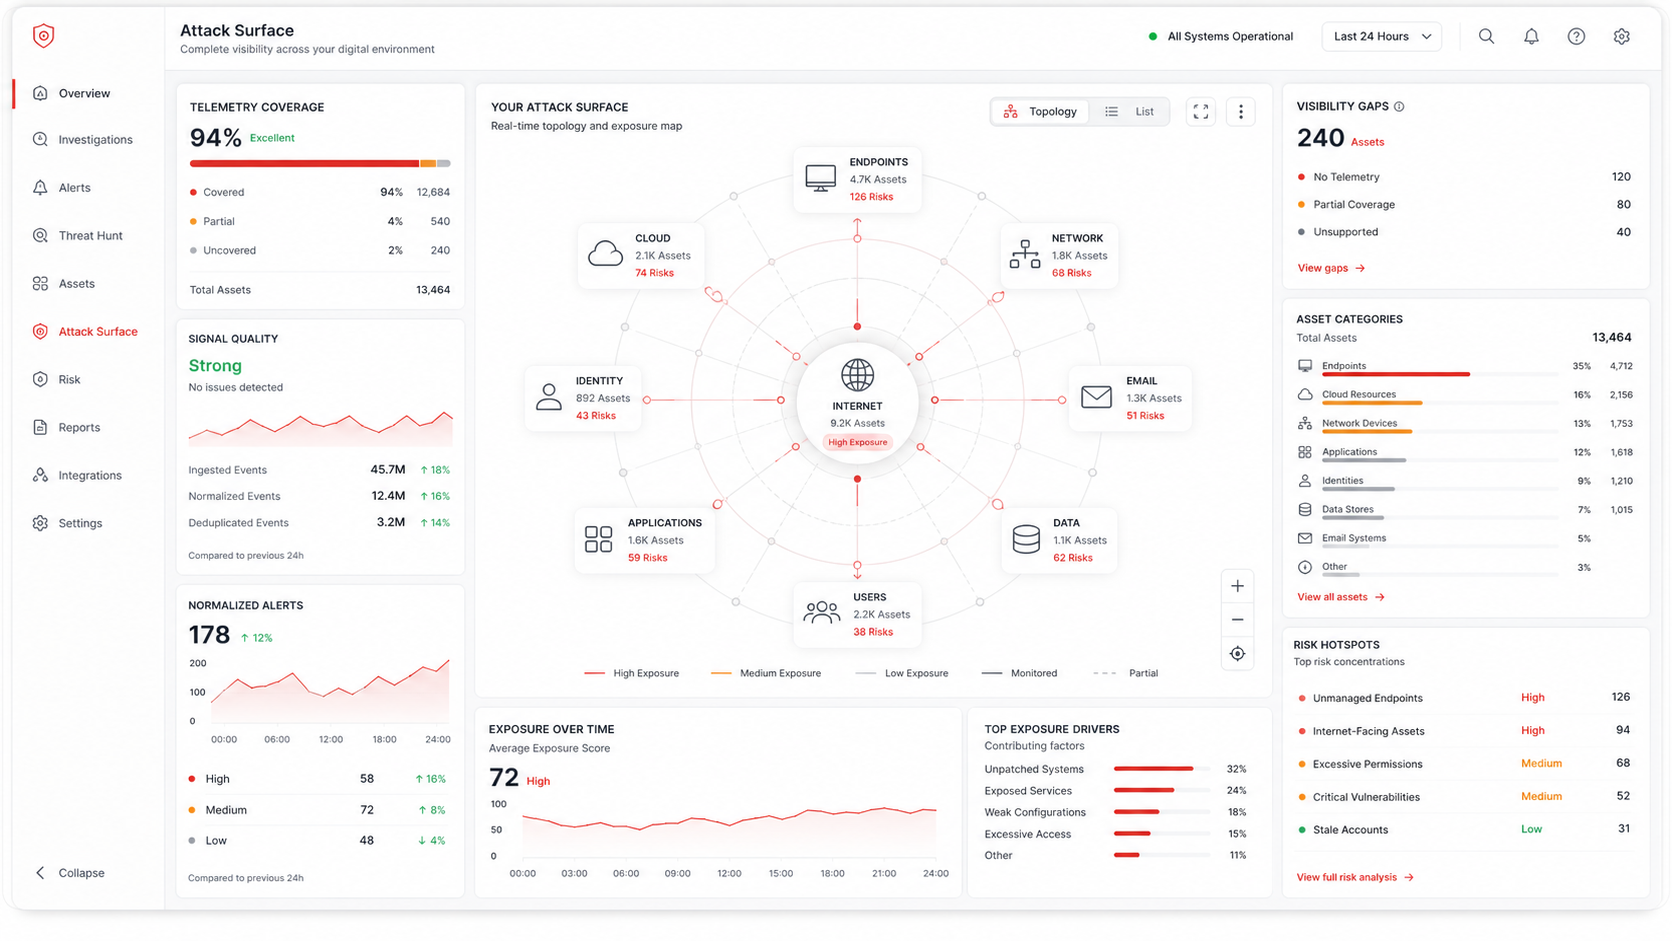Screen dimensions: 1672x941
Task: Select the Identity person icon
Action: (548, 397)
